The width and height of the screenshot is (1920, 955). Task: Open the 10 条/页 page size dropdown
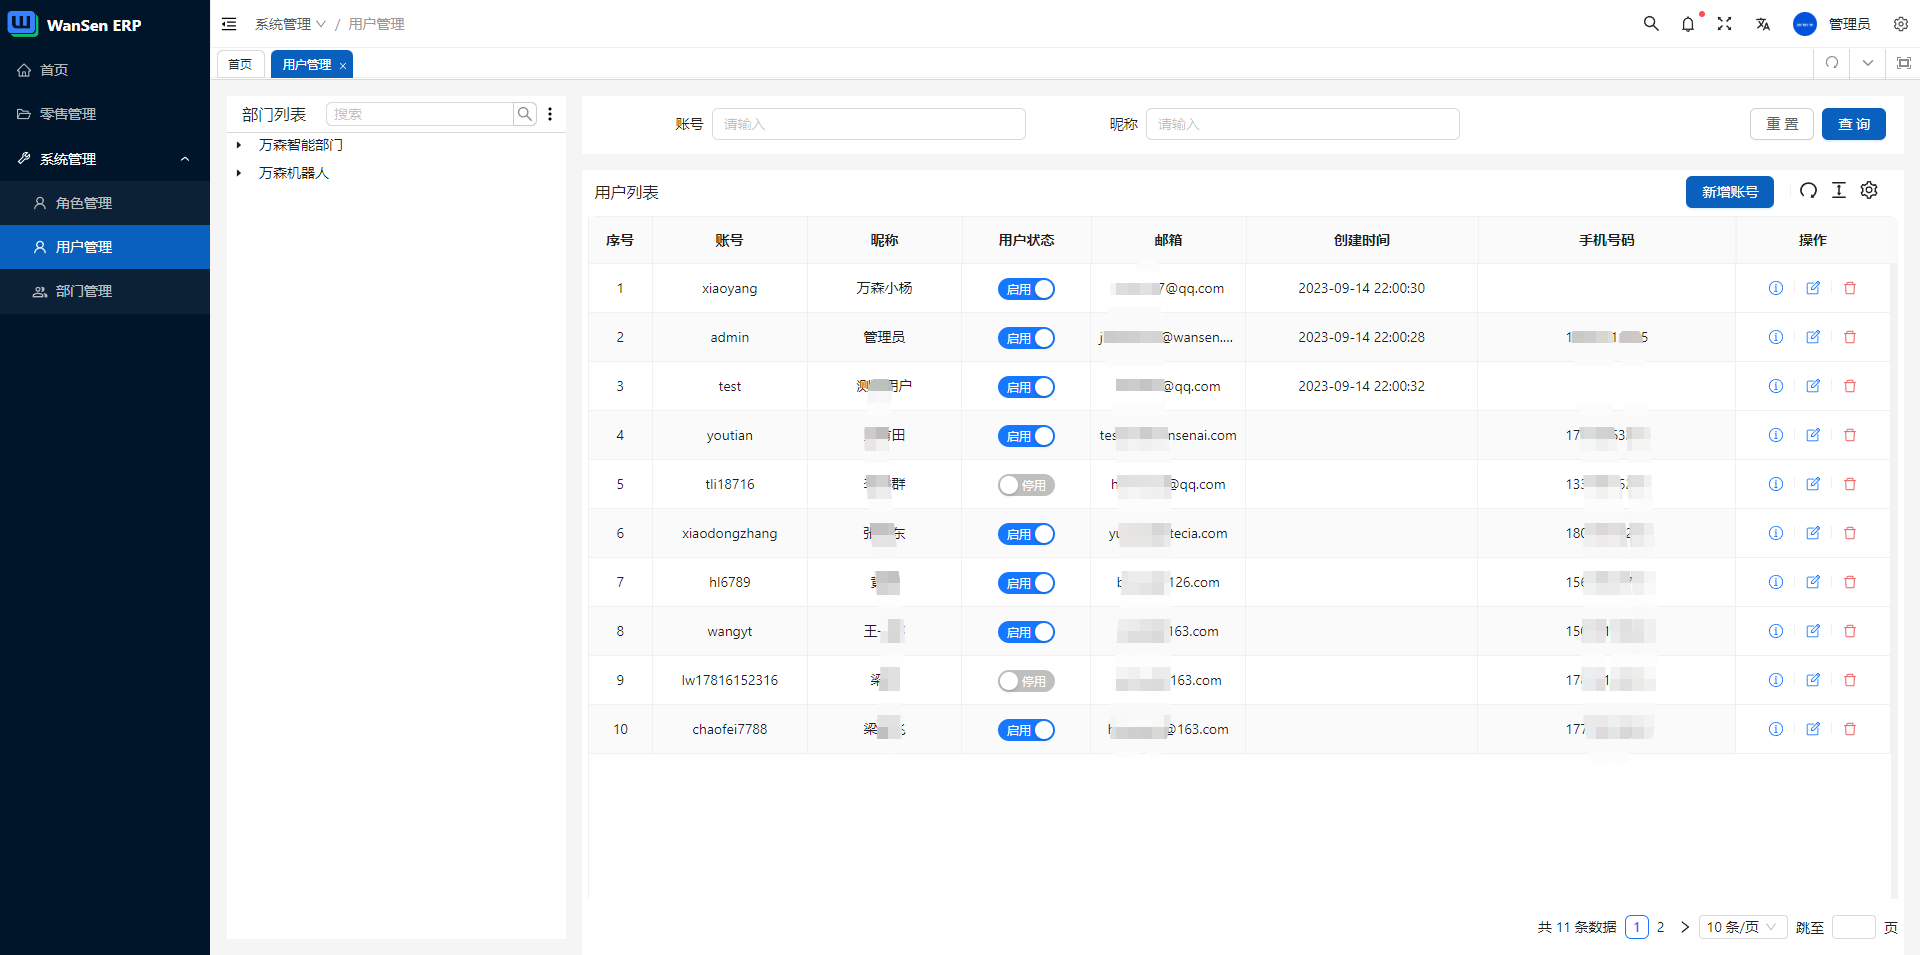click(x=1742, y=927)
